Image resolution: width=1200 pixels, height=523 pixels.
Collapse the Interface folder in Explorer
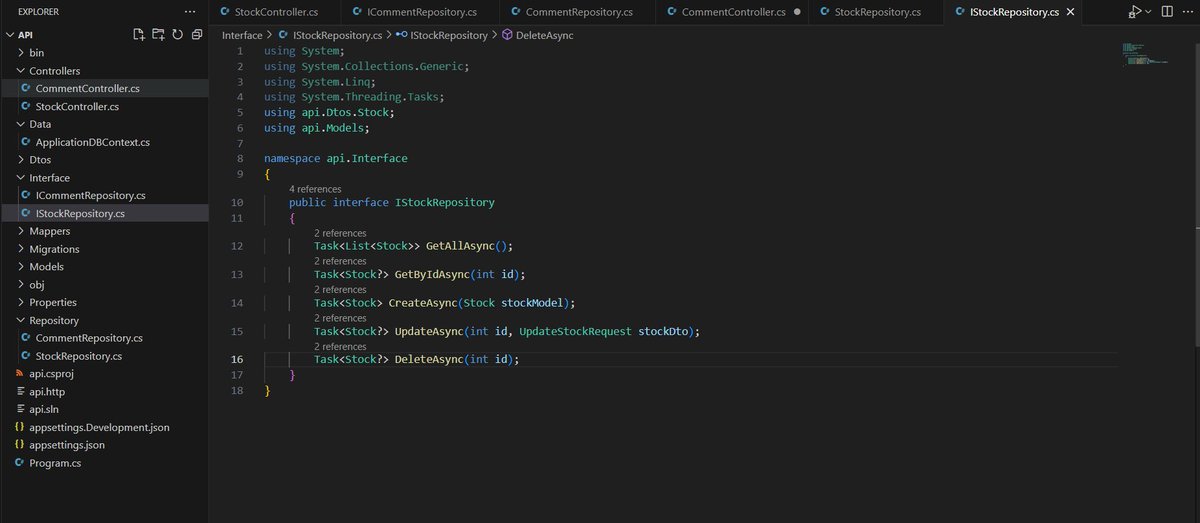point(21,177)
